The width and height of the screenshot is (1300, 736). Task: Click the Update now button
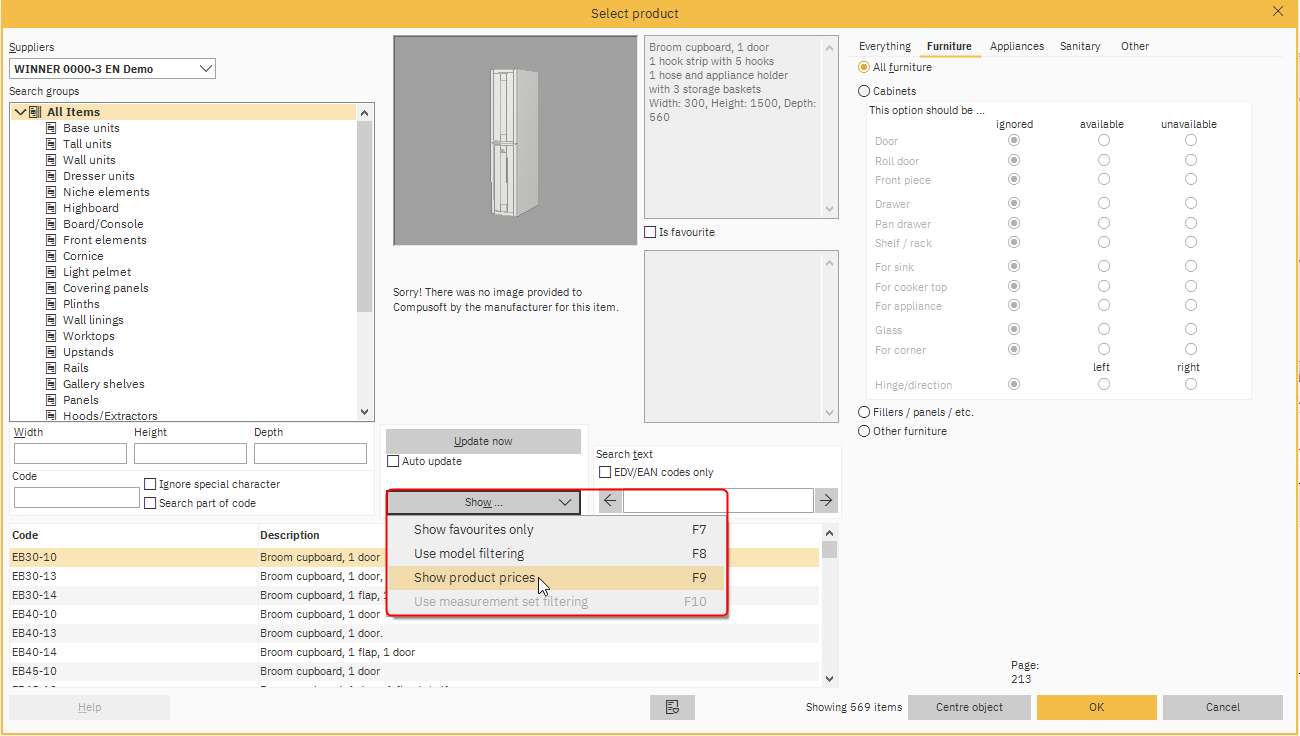coord(483,441)
